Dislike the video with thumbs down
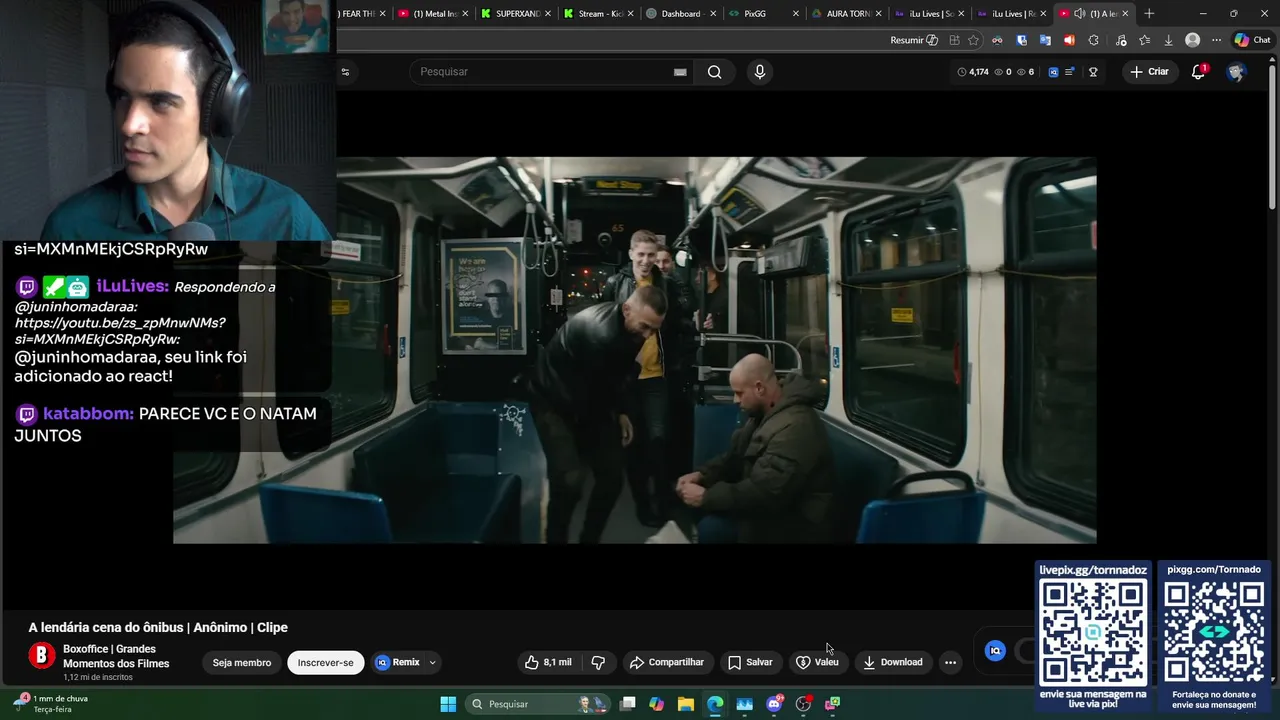The height and width of the screenshot is (720, 1280). coord(598,662)
